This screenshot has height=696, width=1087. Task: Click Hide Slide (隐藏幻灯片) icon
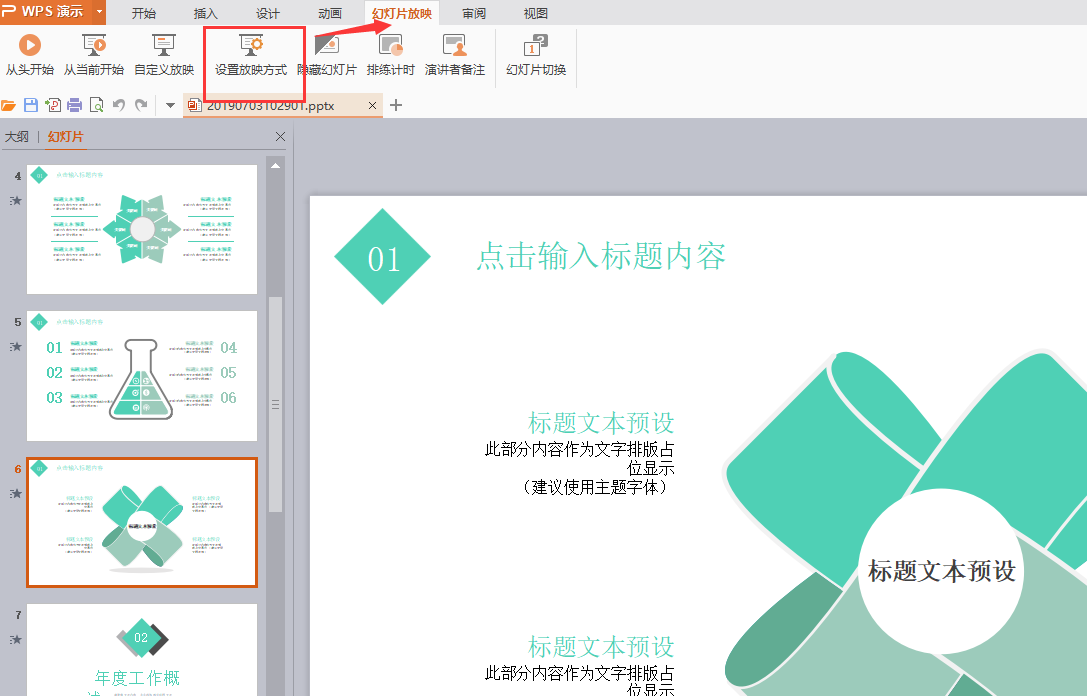[327, 46]
